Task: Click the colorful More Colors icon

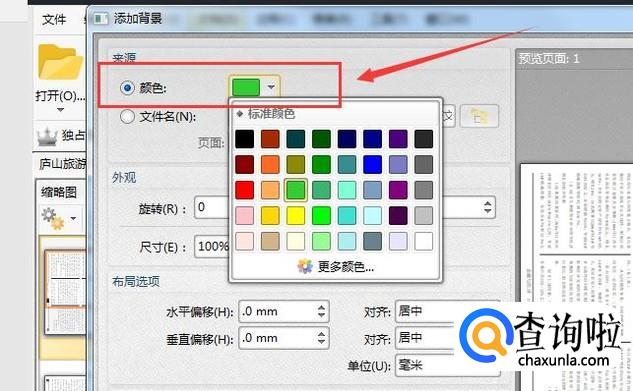Action: [305, 266]
